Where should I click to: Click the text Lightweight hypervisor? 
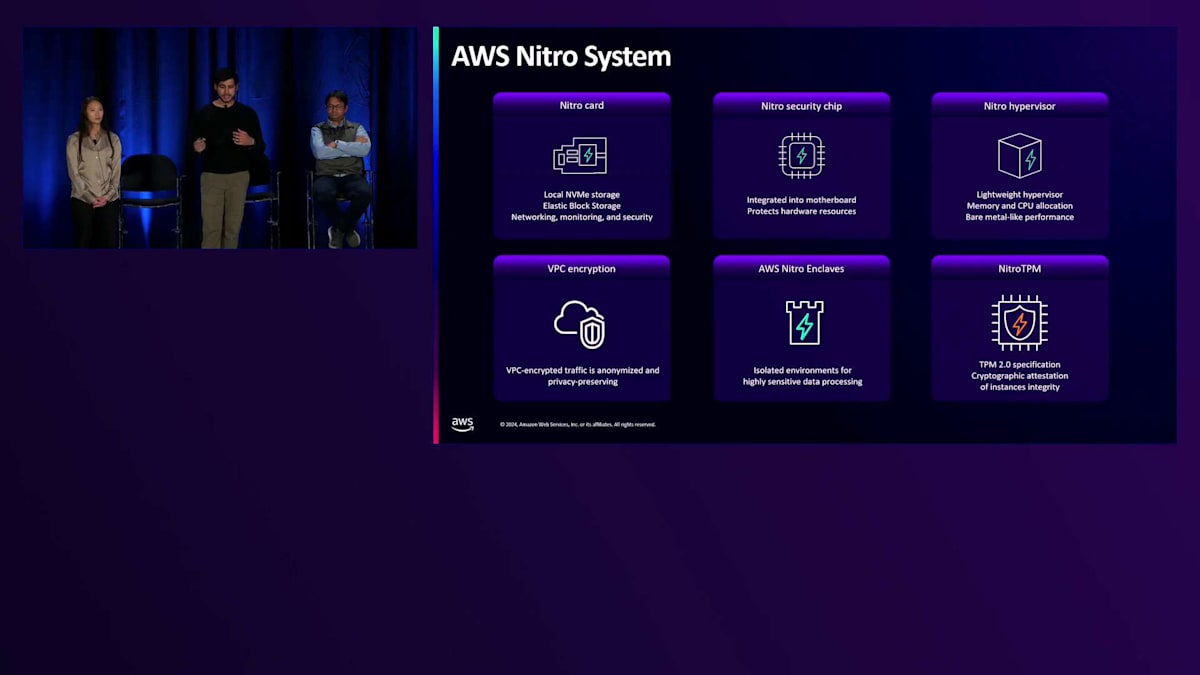[x=1020, y=195]
